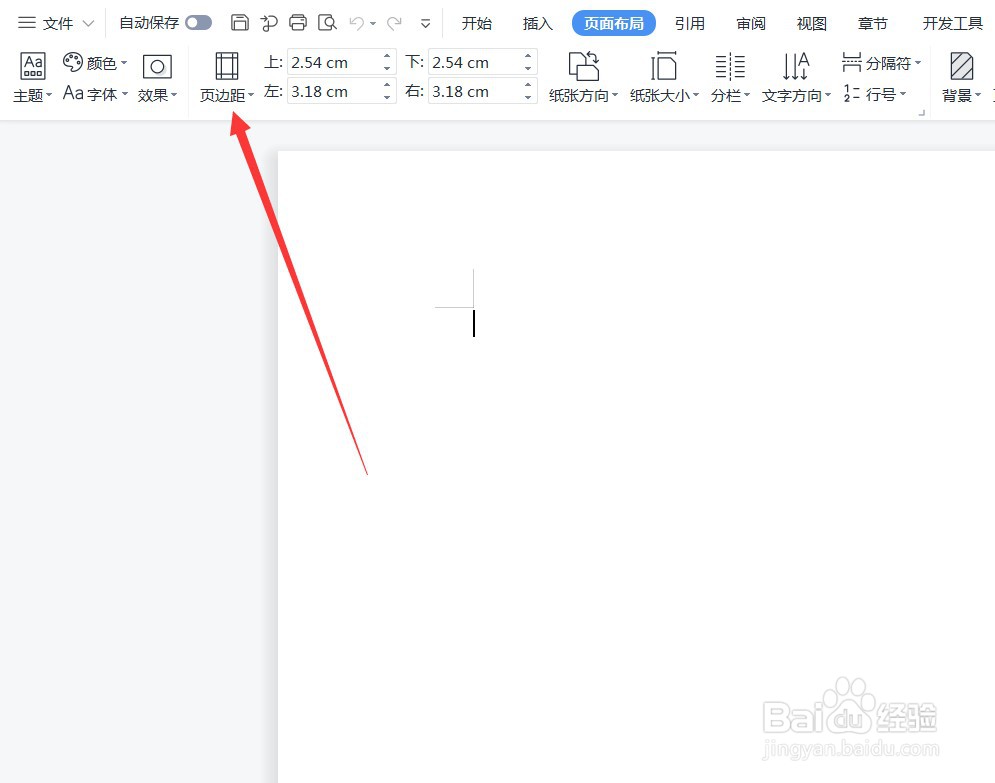Increase the 右 right margin value
The image size is (995, 783).
528,85
